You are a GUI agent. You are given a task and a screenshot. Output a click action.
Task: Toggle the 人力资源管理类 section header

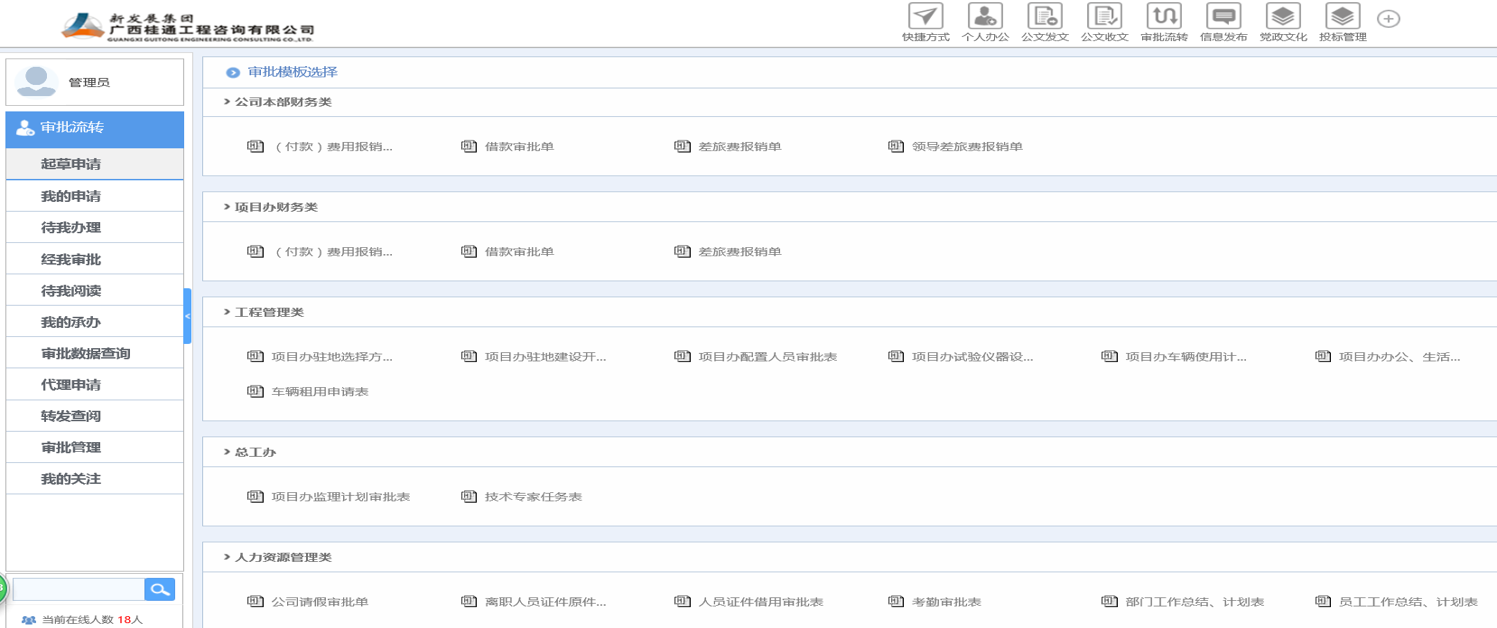[x=277, y=557]
